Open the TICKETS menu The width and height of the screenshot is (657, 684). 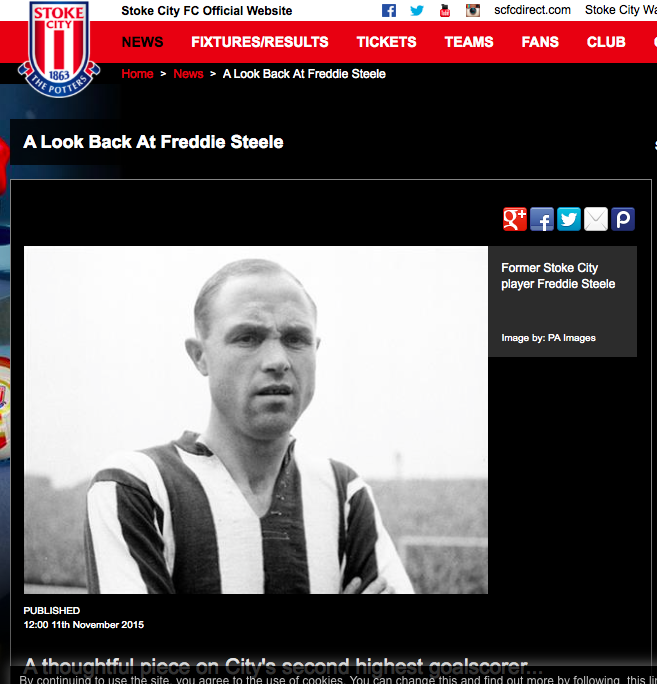[387, 42]
